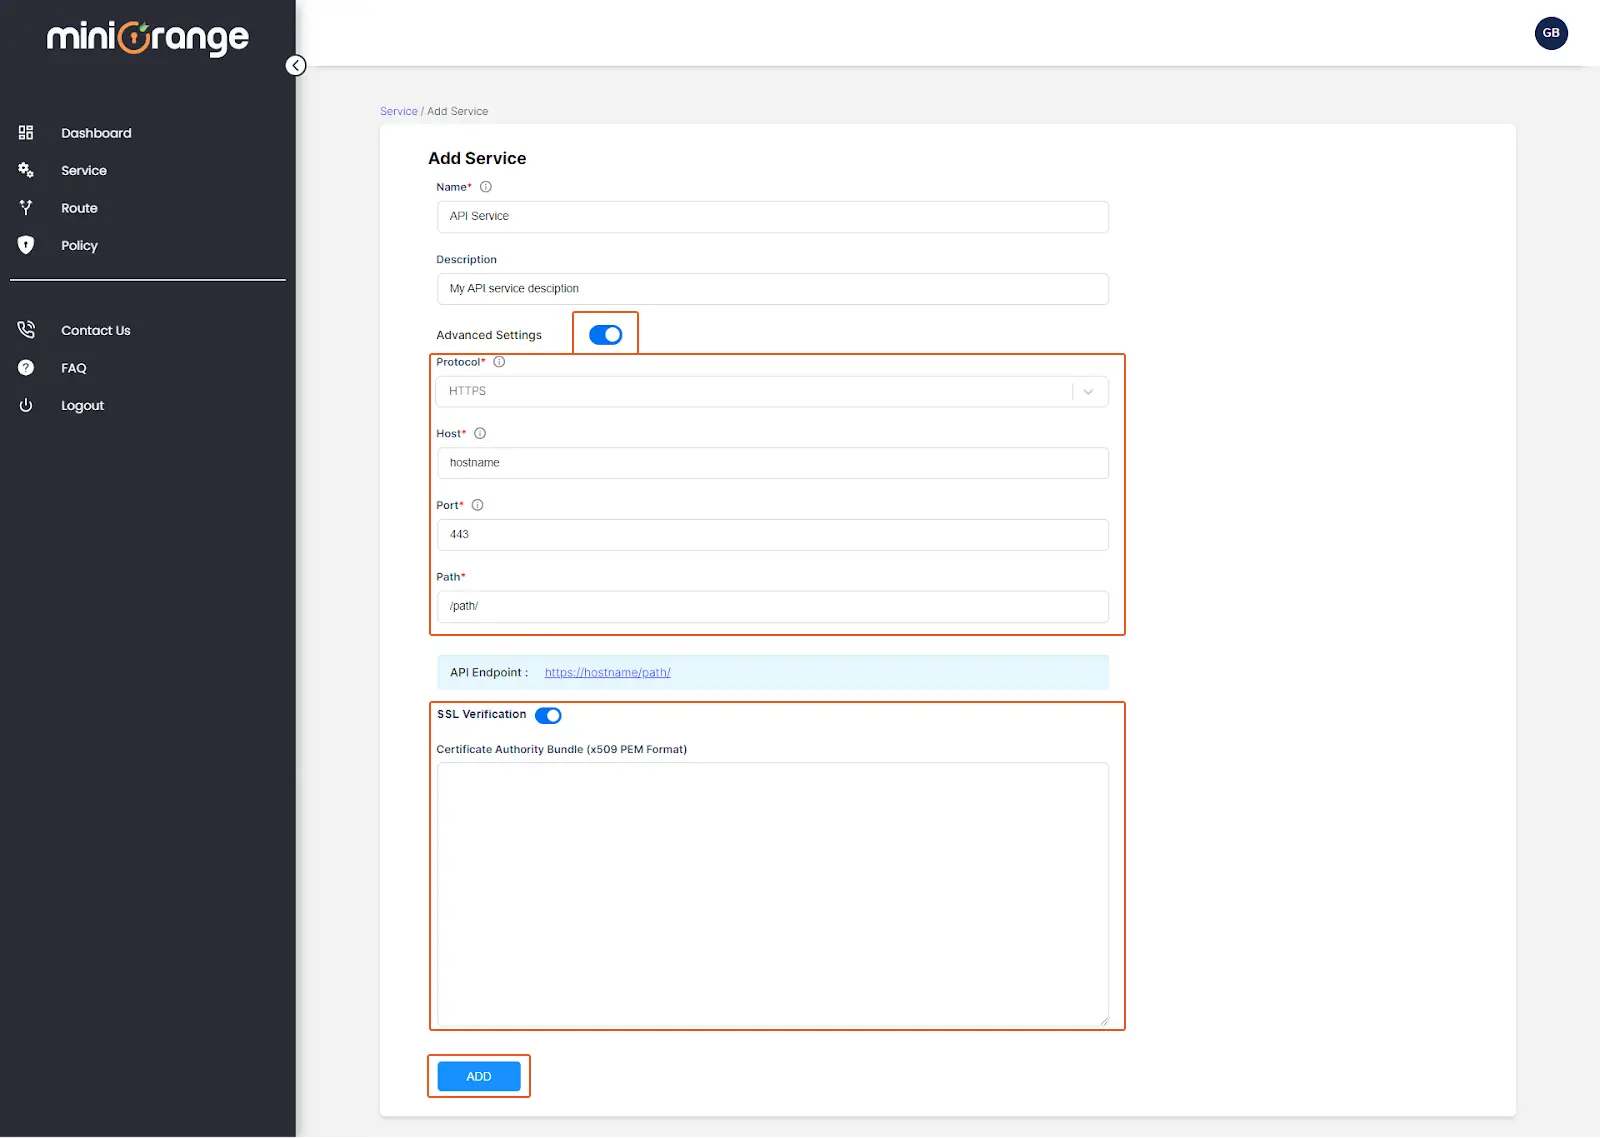Image resolution: width=1600 pixels, height=1138 pixels.
Task: Click the Dashboard grid icon
Action: point(26,133)
